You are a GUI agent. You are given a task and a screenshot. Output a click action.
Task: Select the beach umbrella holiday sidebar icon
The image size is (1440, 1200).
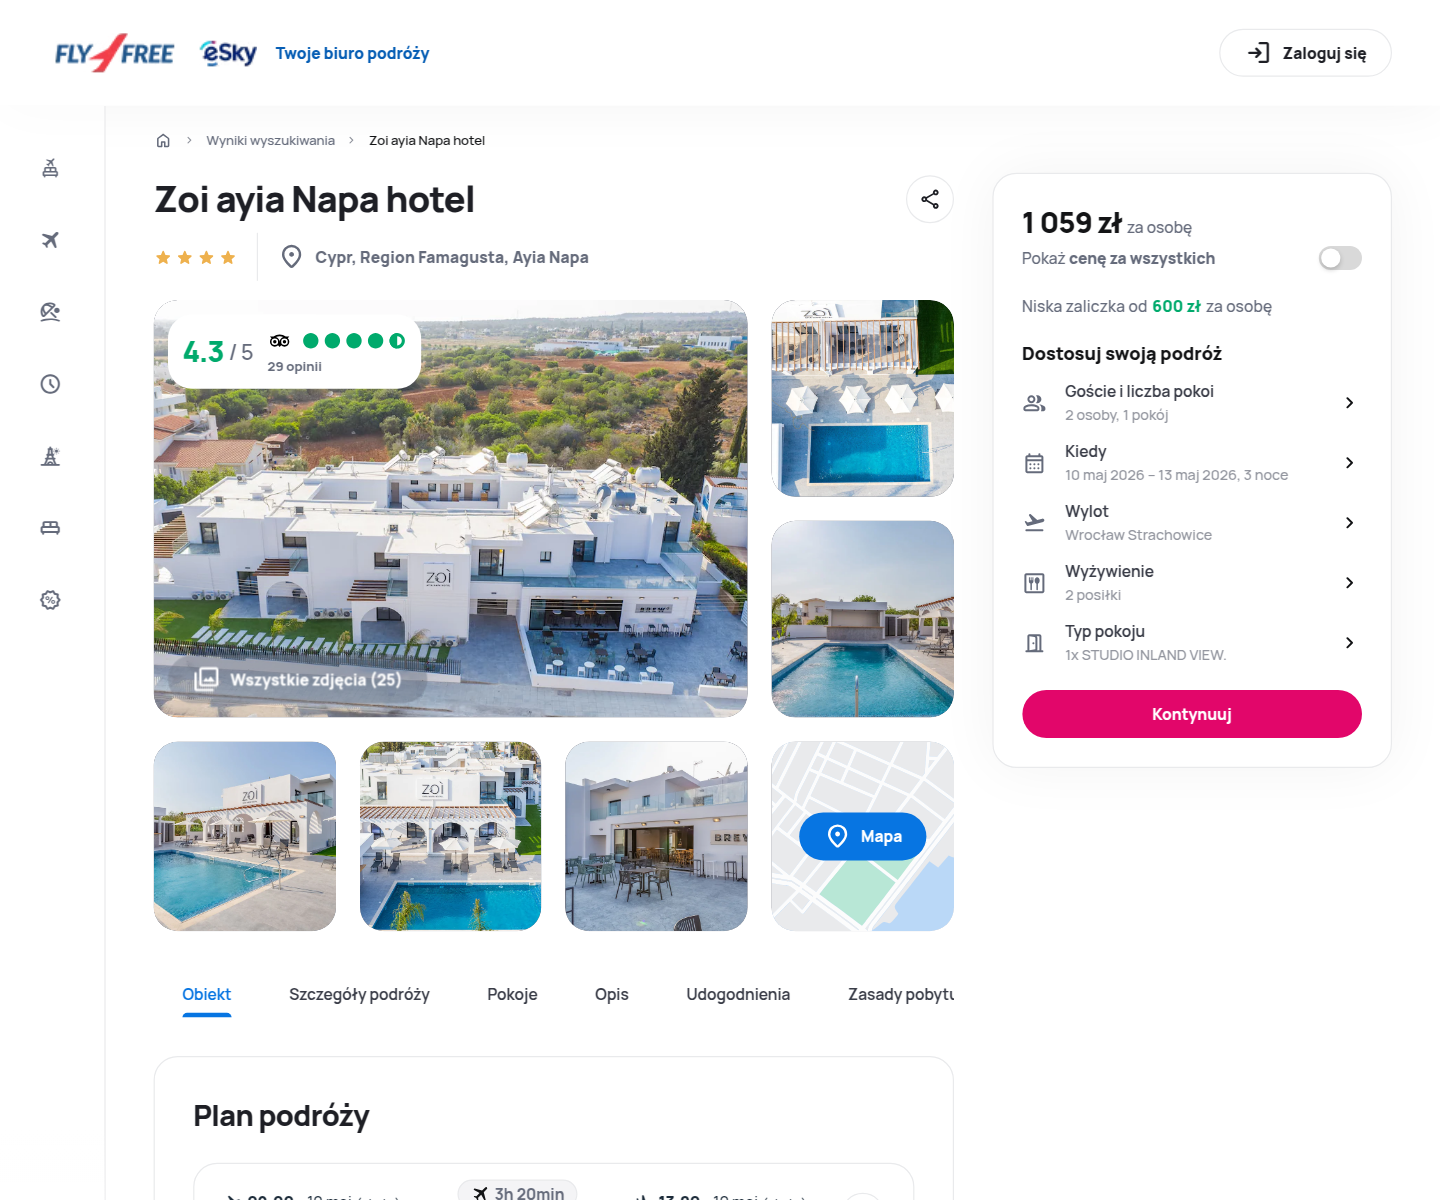(50, 312)
